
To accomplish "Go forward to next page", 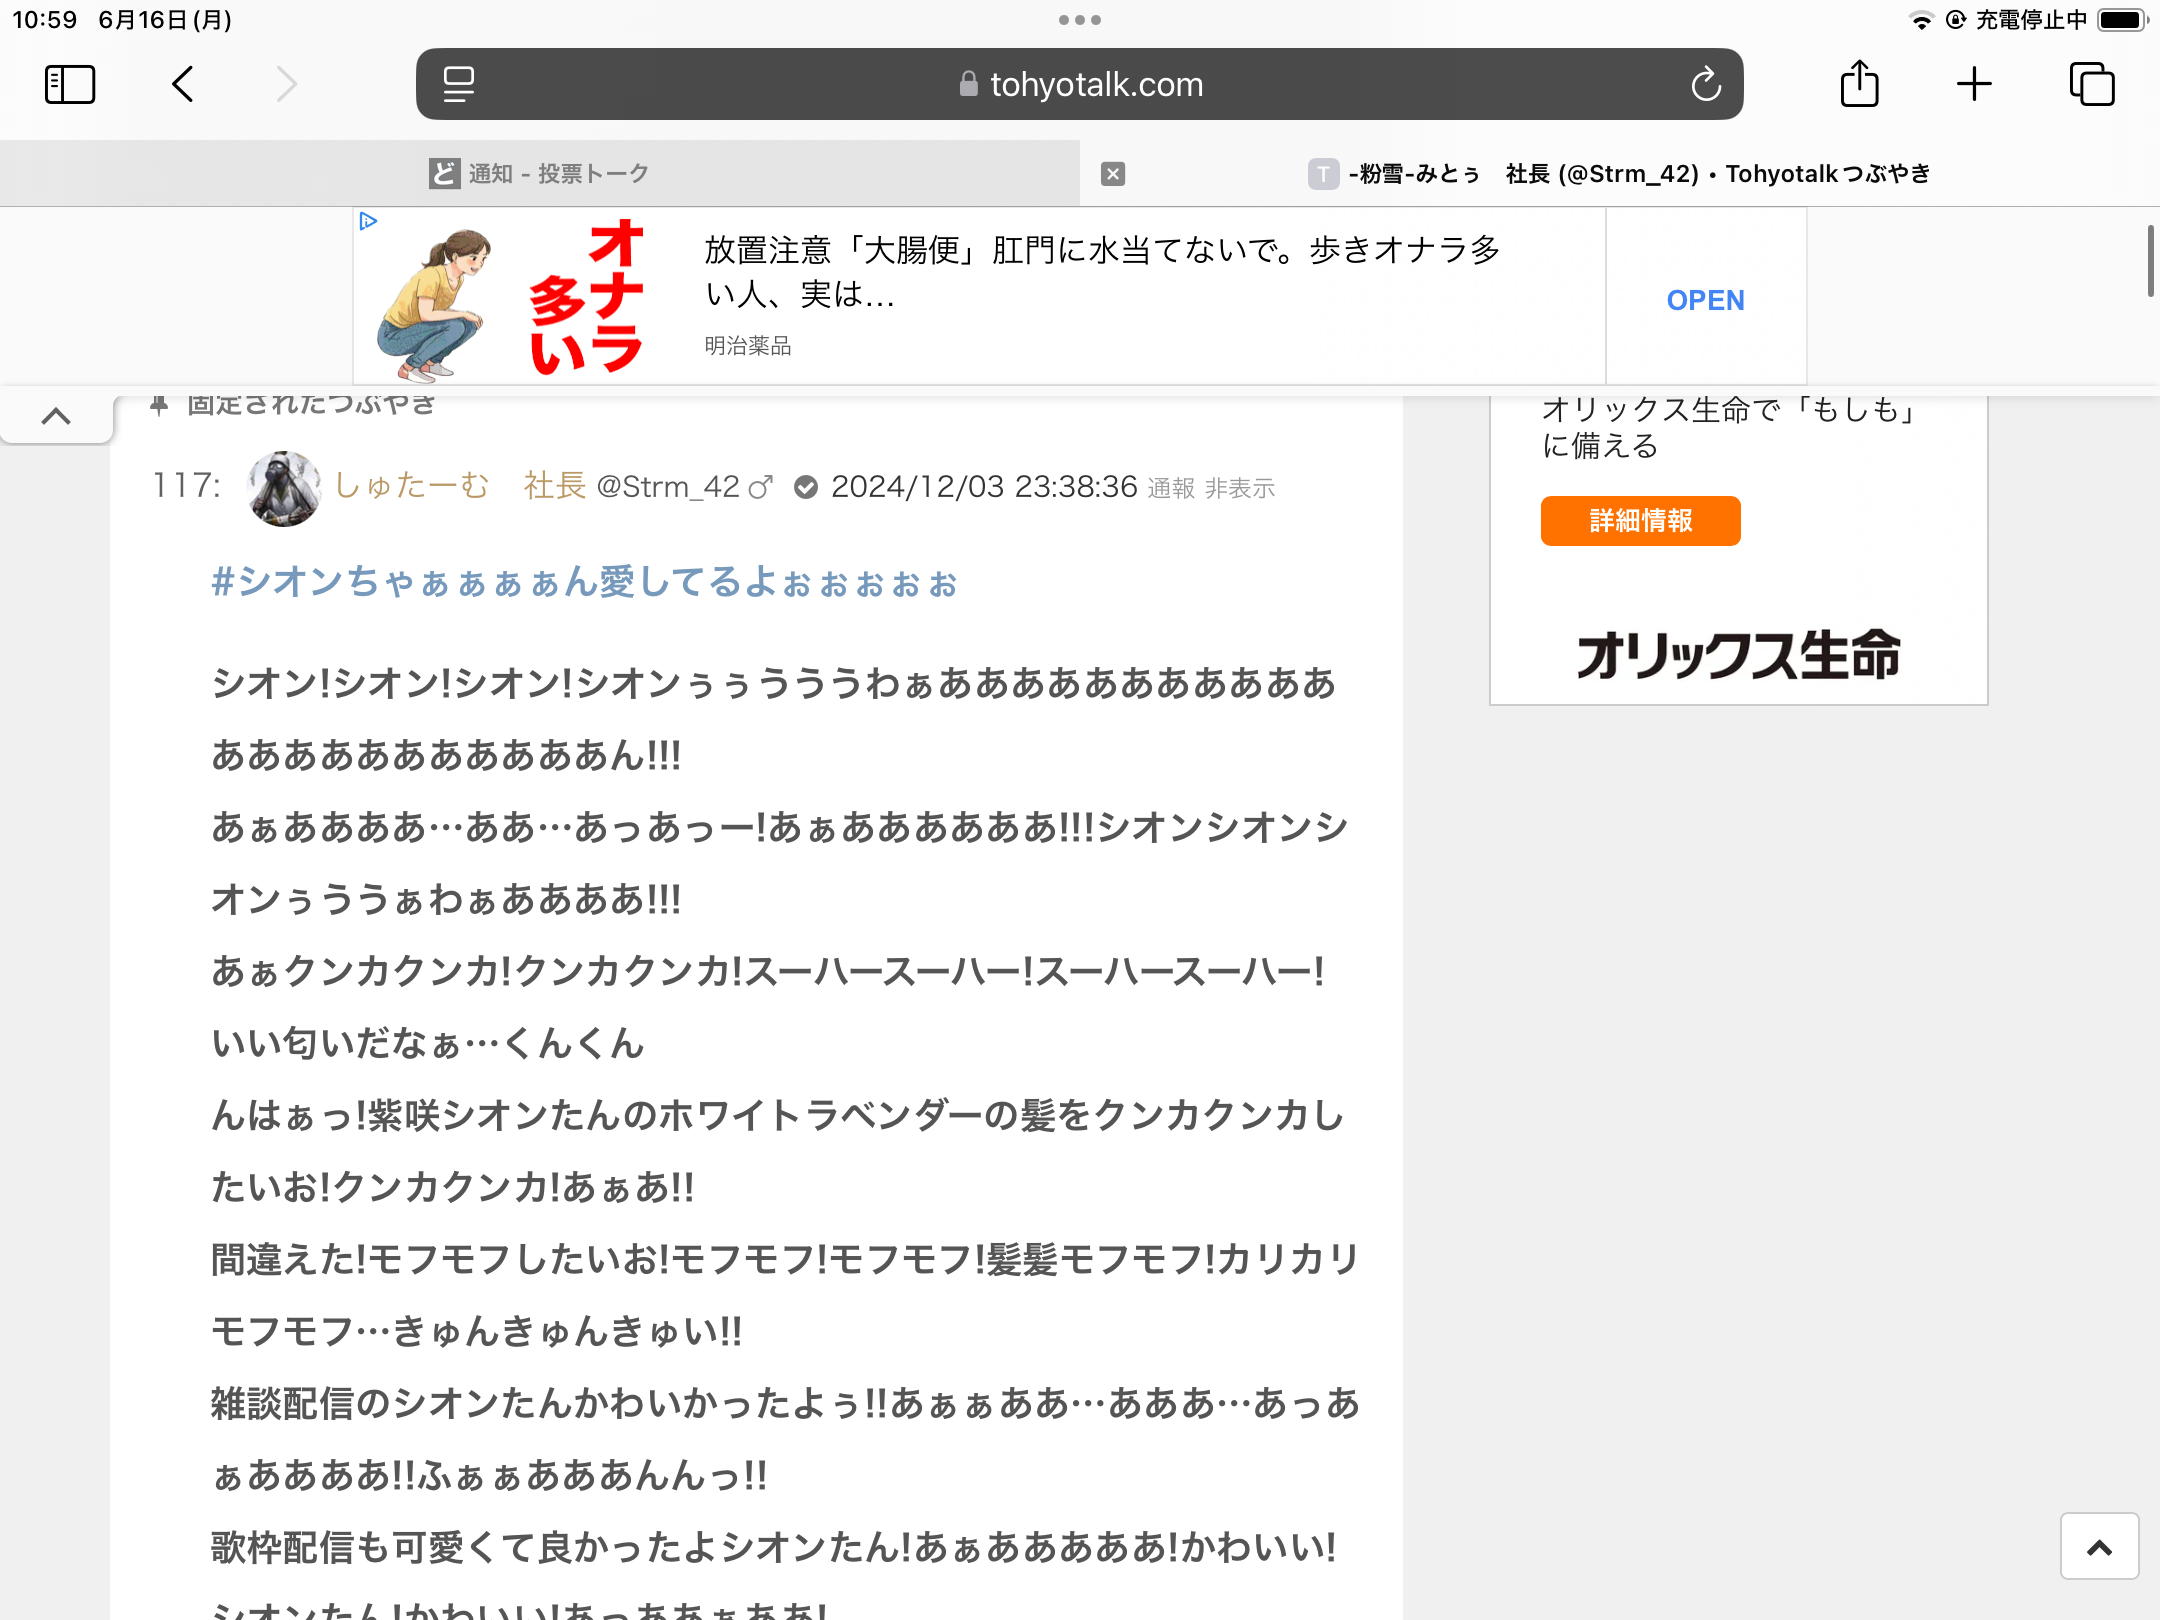I will 286,84.
